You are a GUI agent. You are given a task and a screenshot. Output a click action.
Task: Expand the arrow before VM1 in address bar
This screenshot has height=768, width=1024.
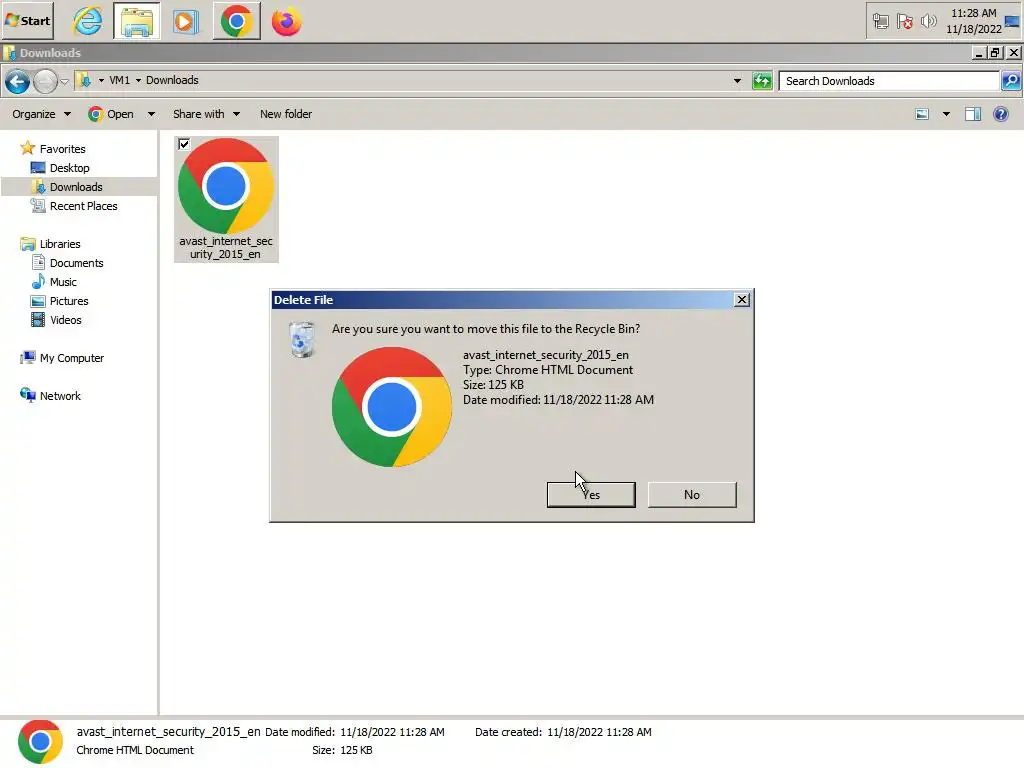click(x=101, y=80)
